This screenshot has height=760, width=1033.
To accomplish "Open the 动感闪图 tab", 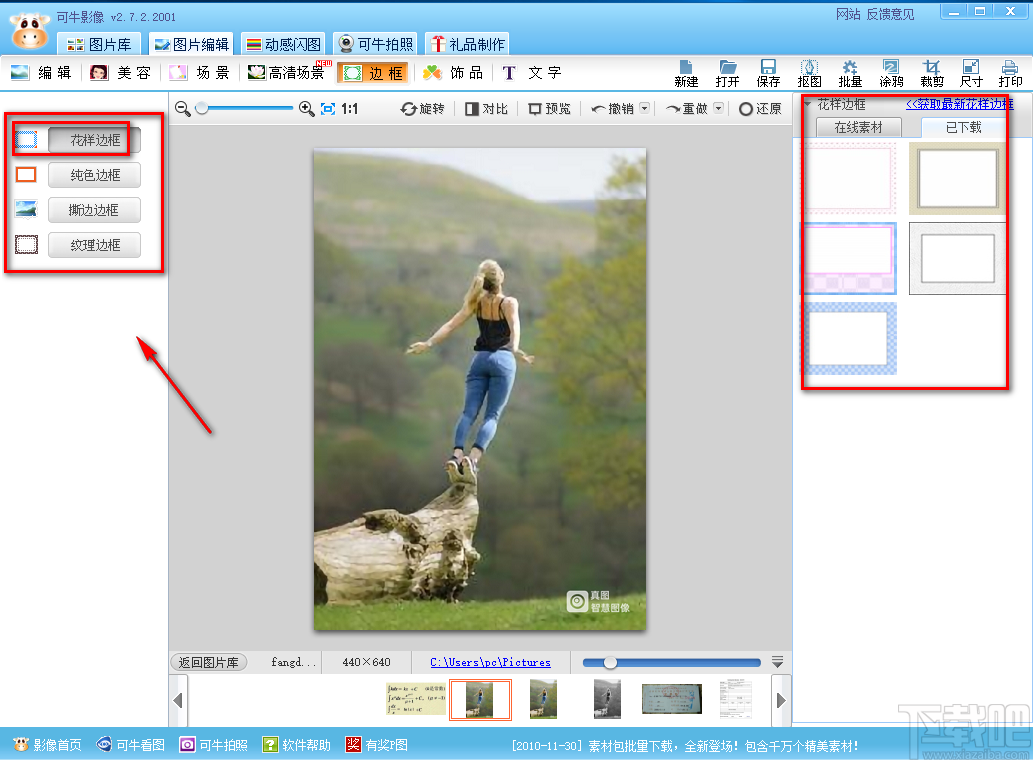I will [283, 44].
